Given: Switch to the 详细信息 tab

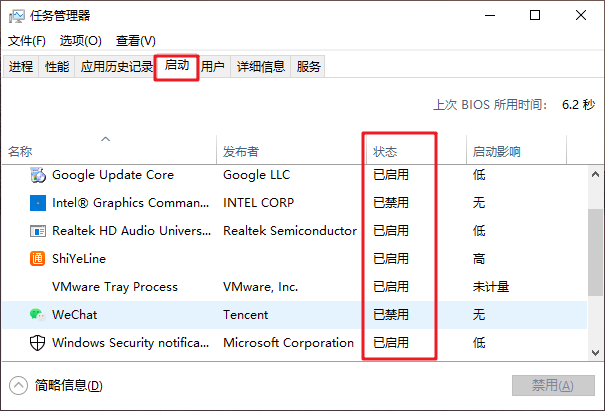Looking at the screenshot, I should 260,67.
